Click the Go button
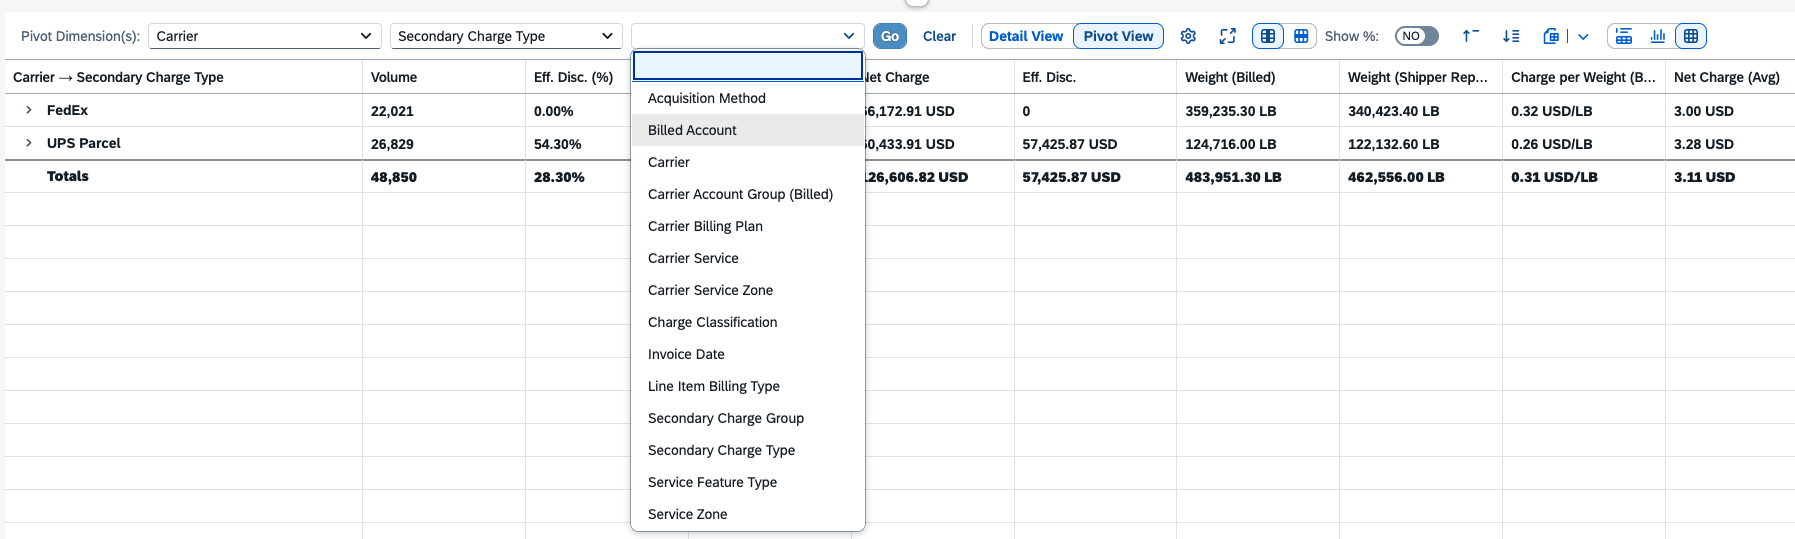 [890, 36]
